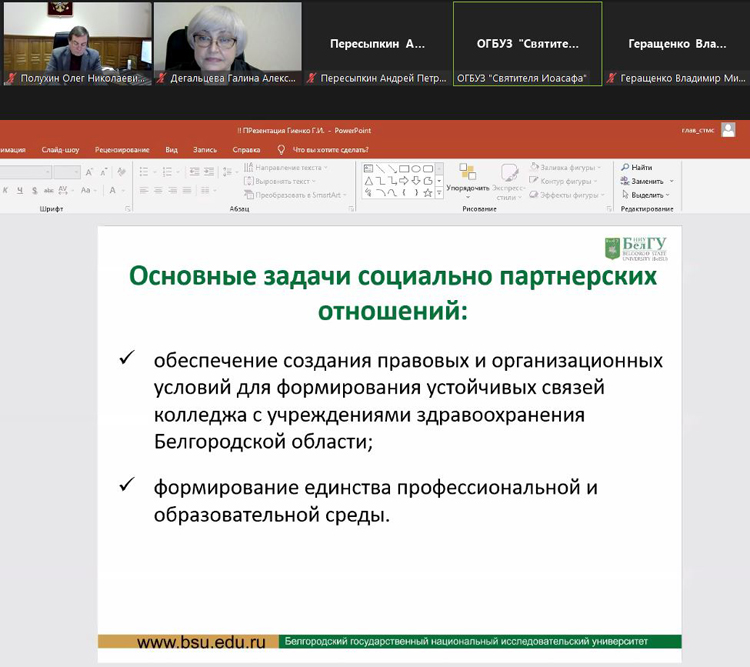Select Дегальцева Галина video thumbnail
The height and width of the screenshot is (667, 750).
point(228,43)
